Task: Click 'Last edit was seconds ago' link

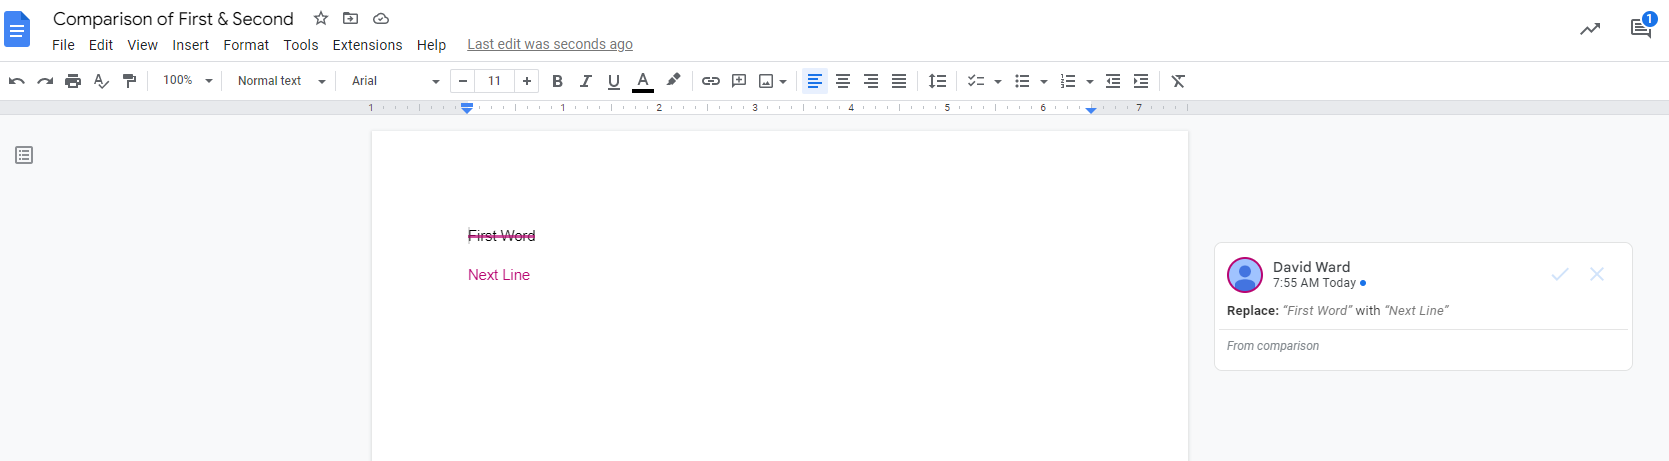Action: 550,45
